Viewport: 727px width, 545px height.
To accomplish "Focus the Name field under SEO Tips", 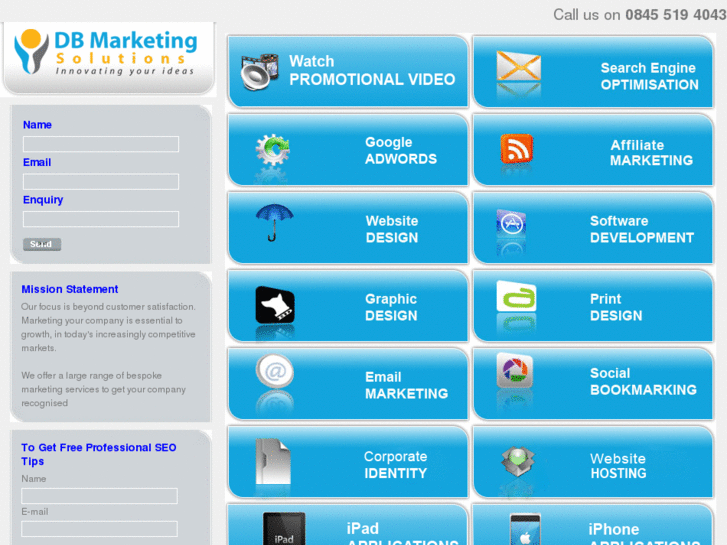I will pos(99,496).
